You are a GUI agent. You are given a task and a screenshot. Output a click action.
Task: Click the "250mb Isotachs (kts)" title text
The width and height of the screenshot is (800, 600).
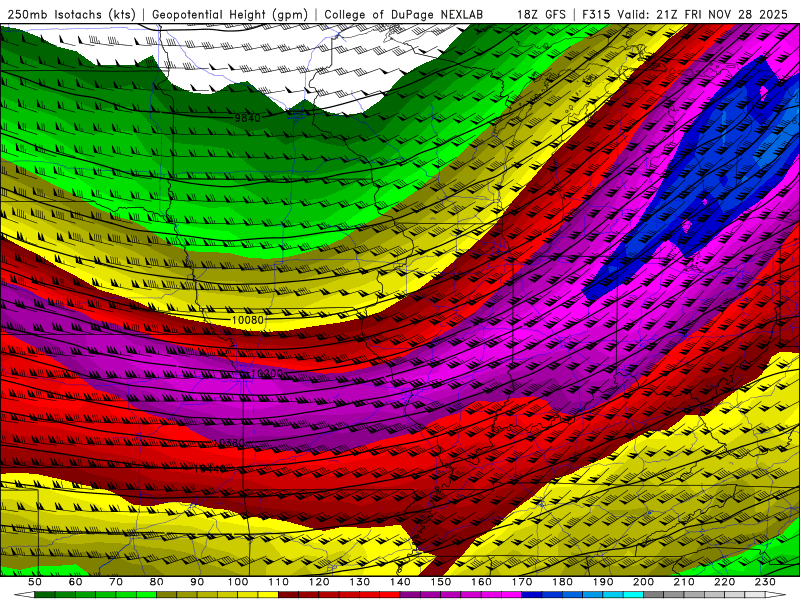click(71, 14)
